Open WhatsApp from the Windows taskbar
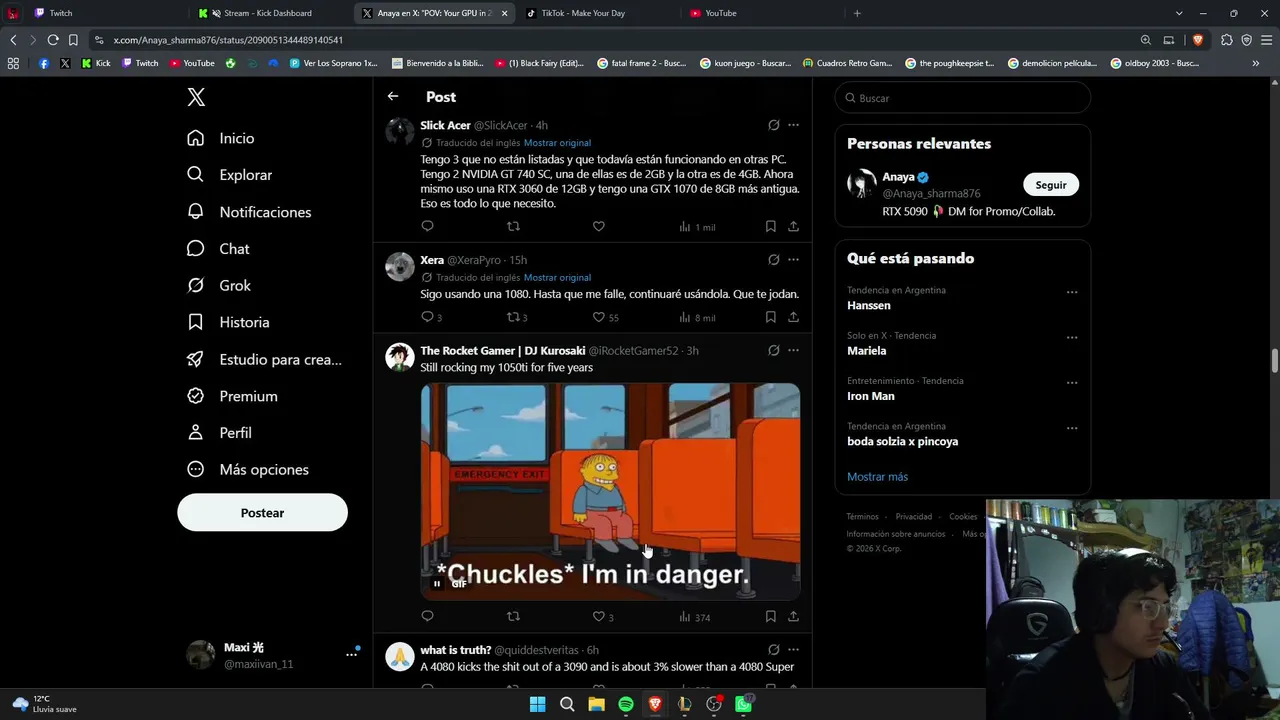1280x720 pixels. click(743, 705)
